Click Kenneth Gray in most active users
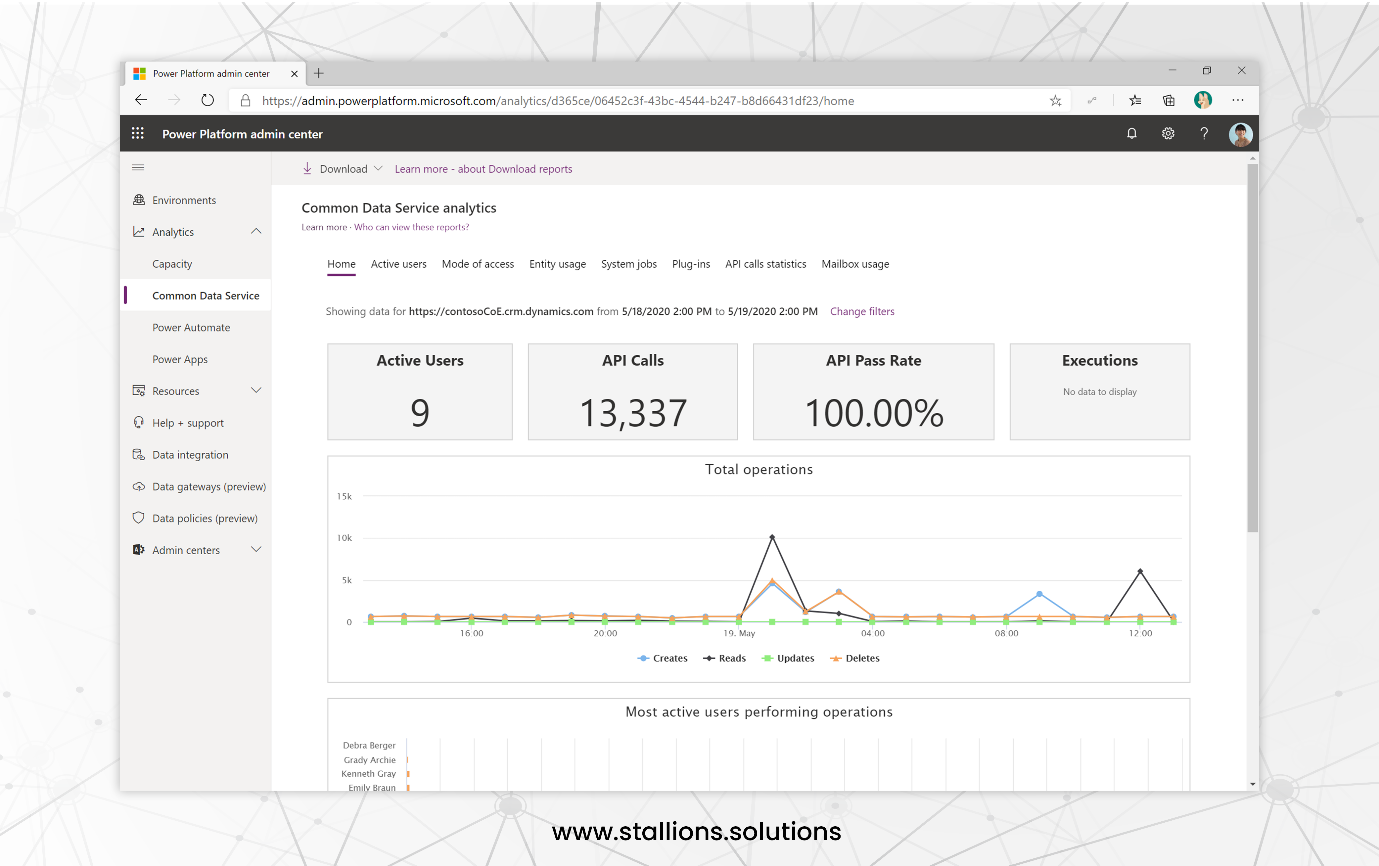The width and height of the screenshot is (1379, 866). (x=369, y=774)
